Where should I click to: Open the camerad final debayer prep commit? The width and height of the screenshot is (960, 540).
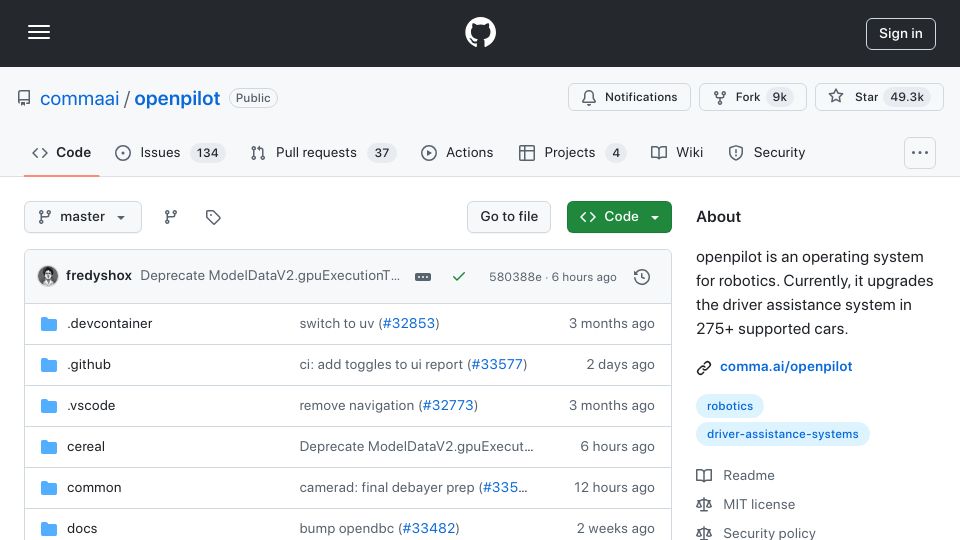[x=386, y=487]
